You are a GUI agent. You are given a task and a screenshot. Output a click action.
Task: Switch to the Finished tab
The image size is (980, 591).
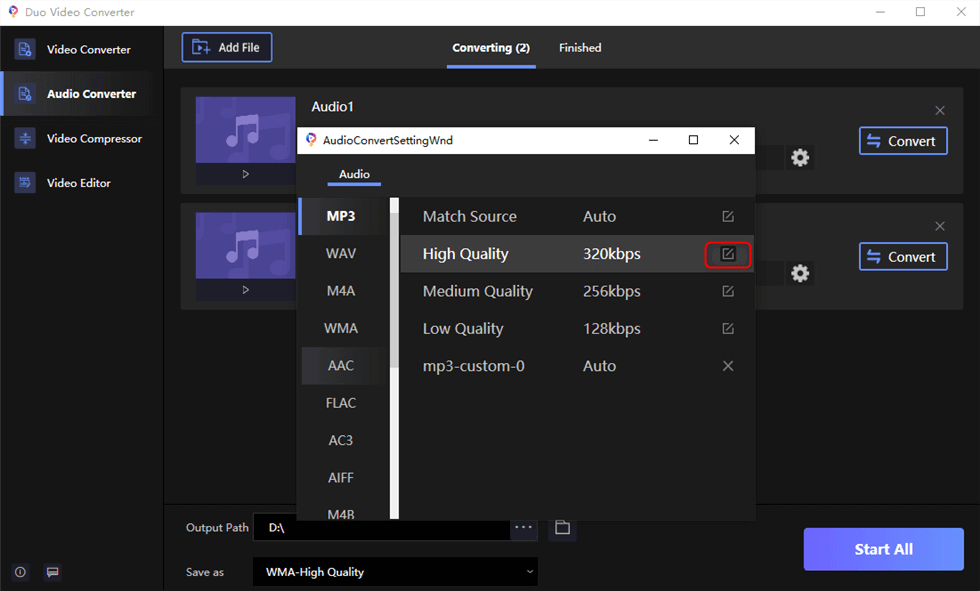click(580, 48)
